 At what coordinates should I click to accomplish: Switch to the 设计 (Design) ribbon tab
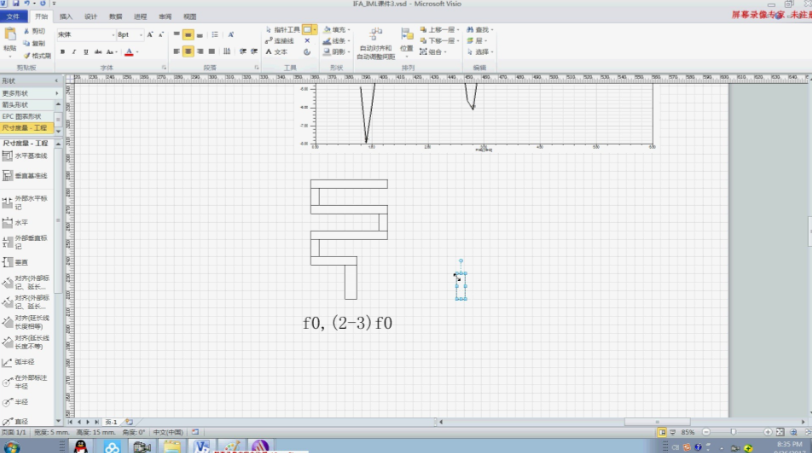pos(91,17)
